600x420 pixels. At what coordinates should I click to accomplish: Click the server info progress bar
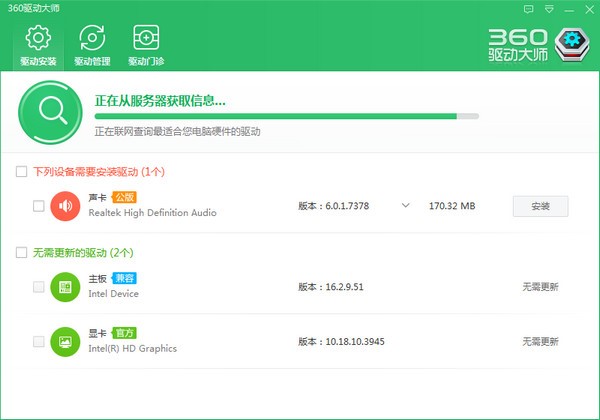(287, 116)
